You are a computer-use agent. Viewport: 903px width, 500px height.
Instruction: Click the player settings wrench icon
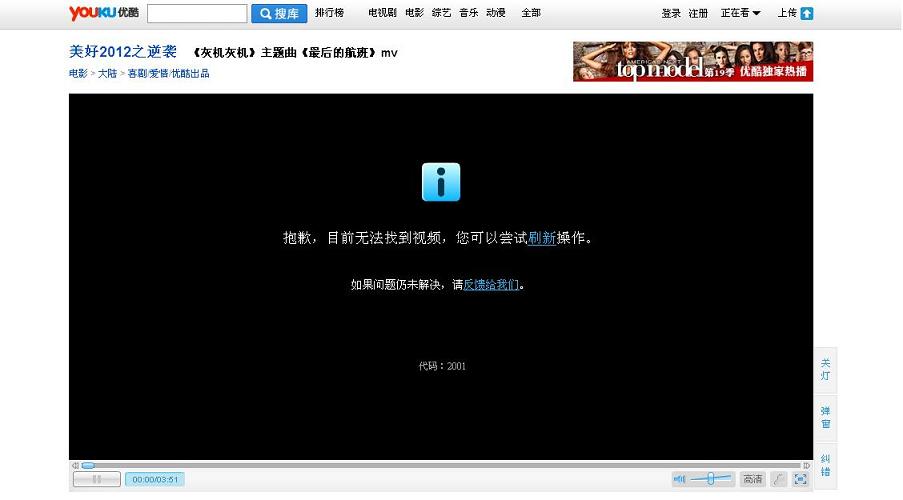pyautogui.click(x=778, y=479)
